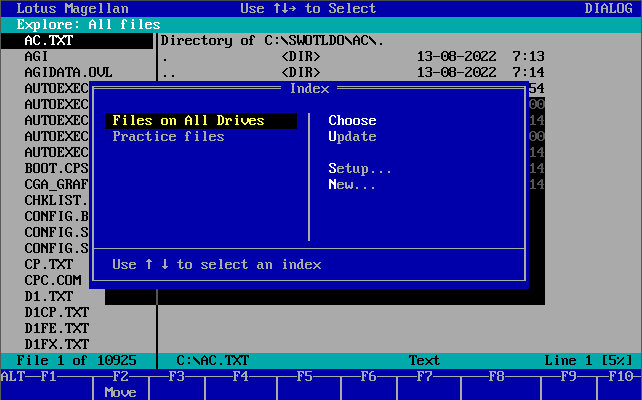Click the ALT indicator in the key bar
Viewport: 642px width, 400px height.
click(13, 377)
